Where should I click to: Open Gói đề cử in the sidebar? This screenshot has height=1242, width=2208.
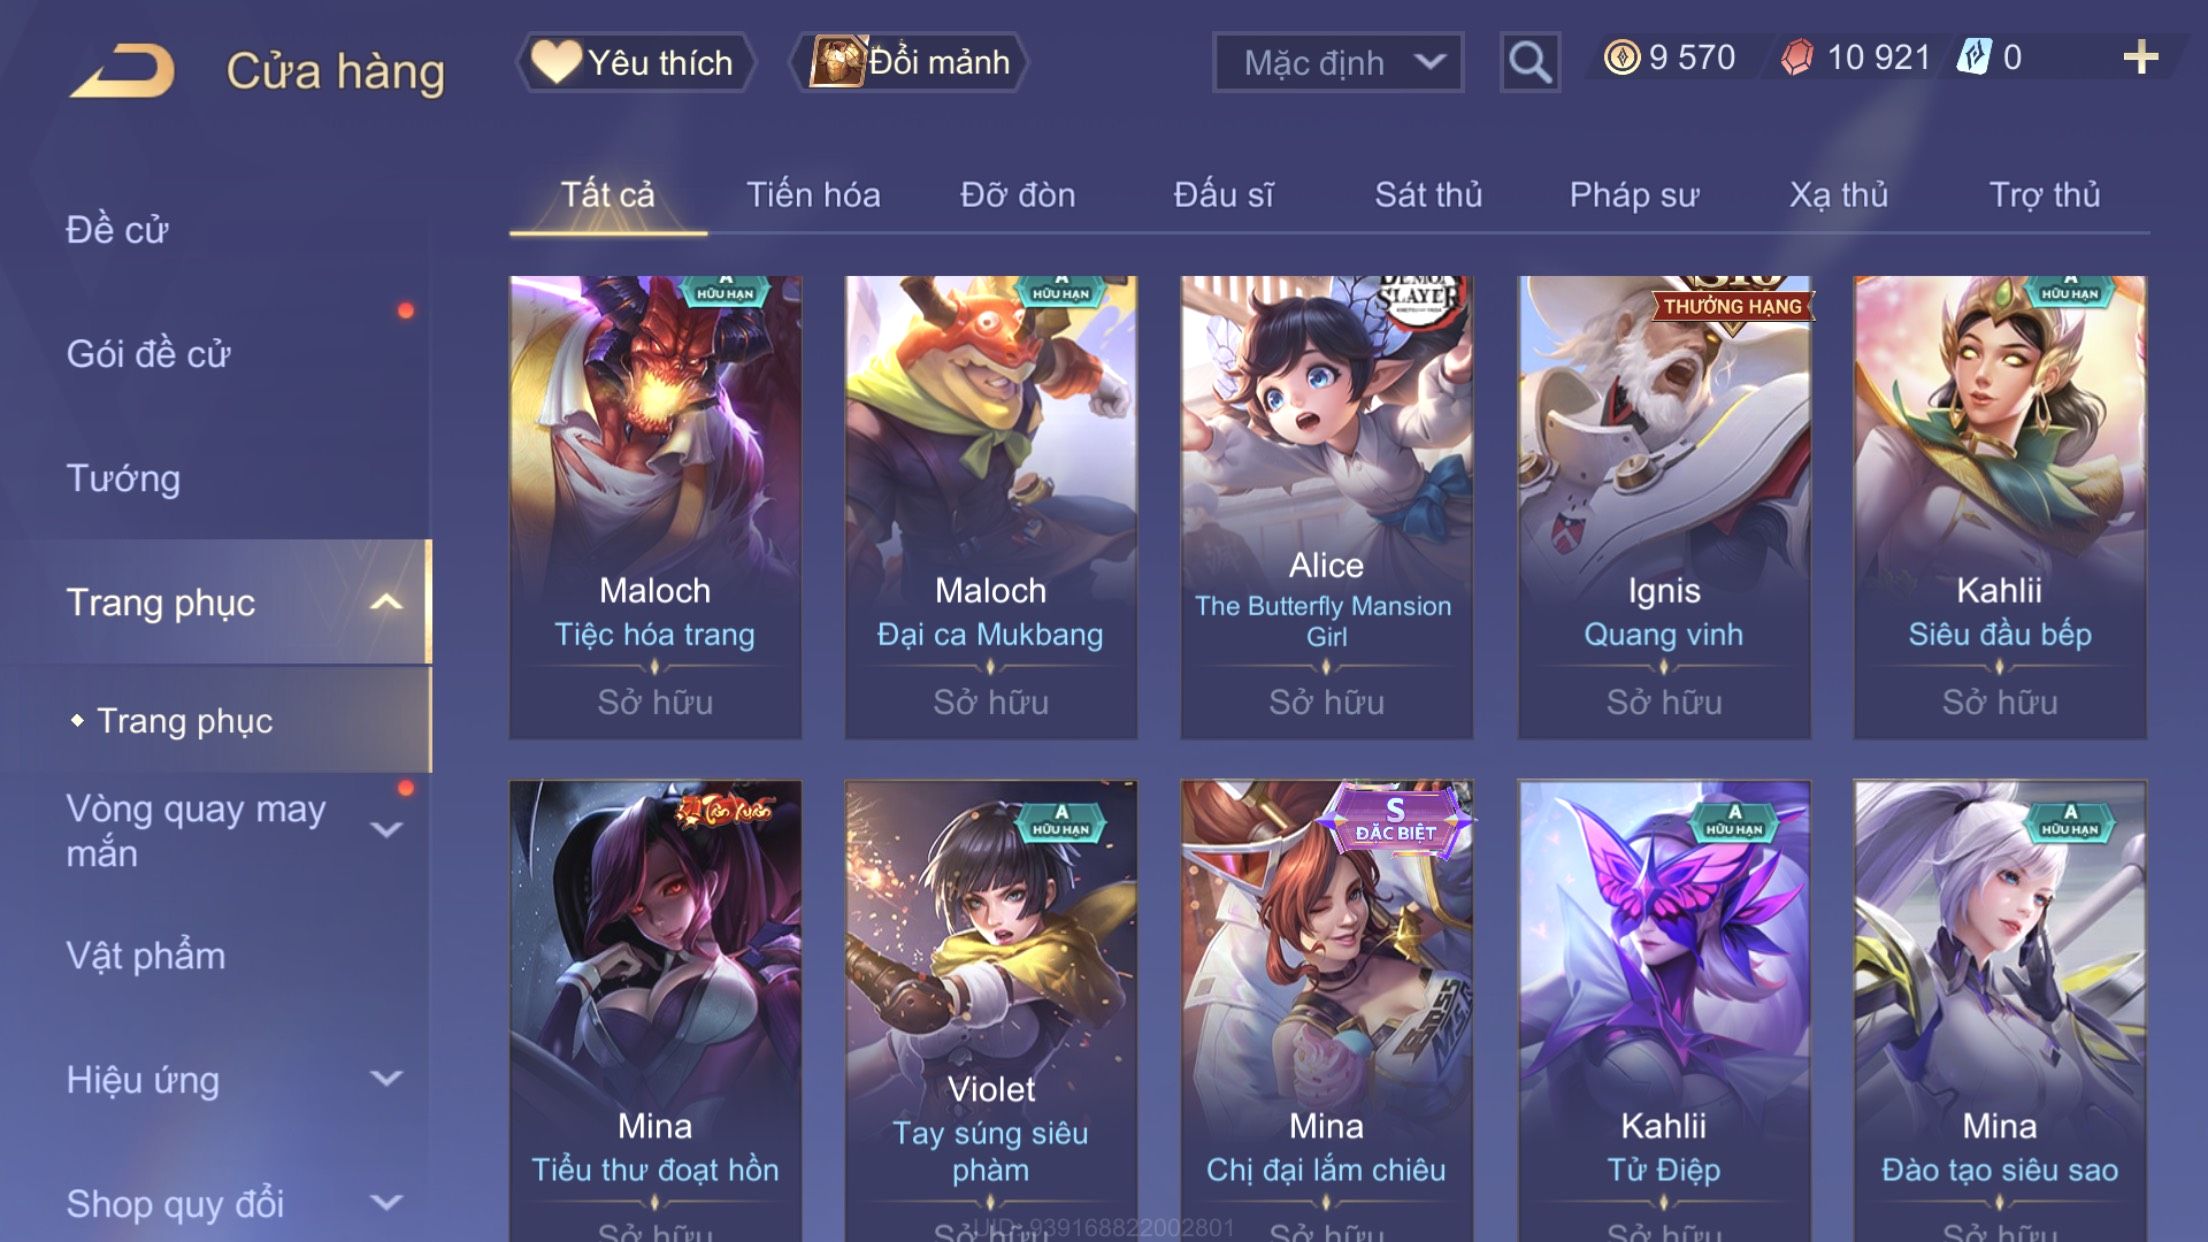148,354
